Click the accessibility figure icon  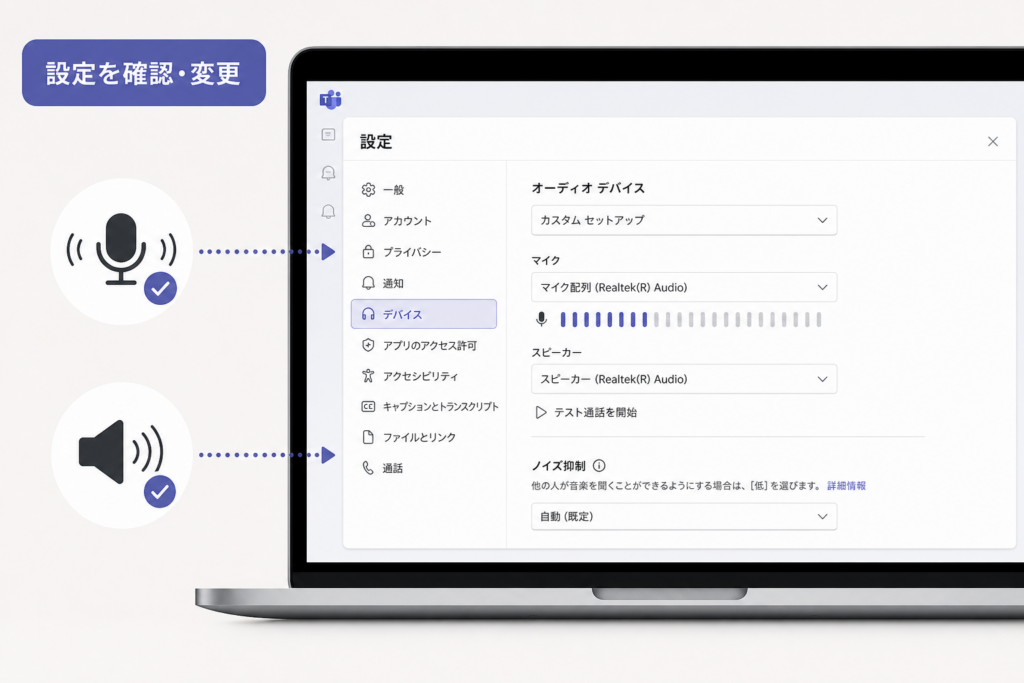[x=368, y=375]
